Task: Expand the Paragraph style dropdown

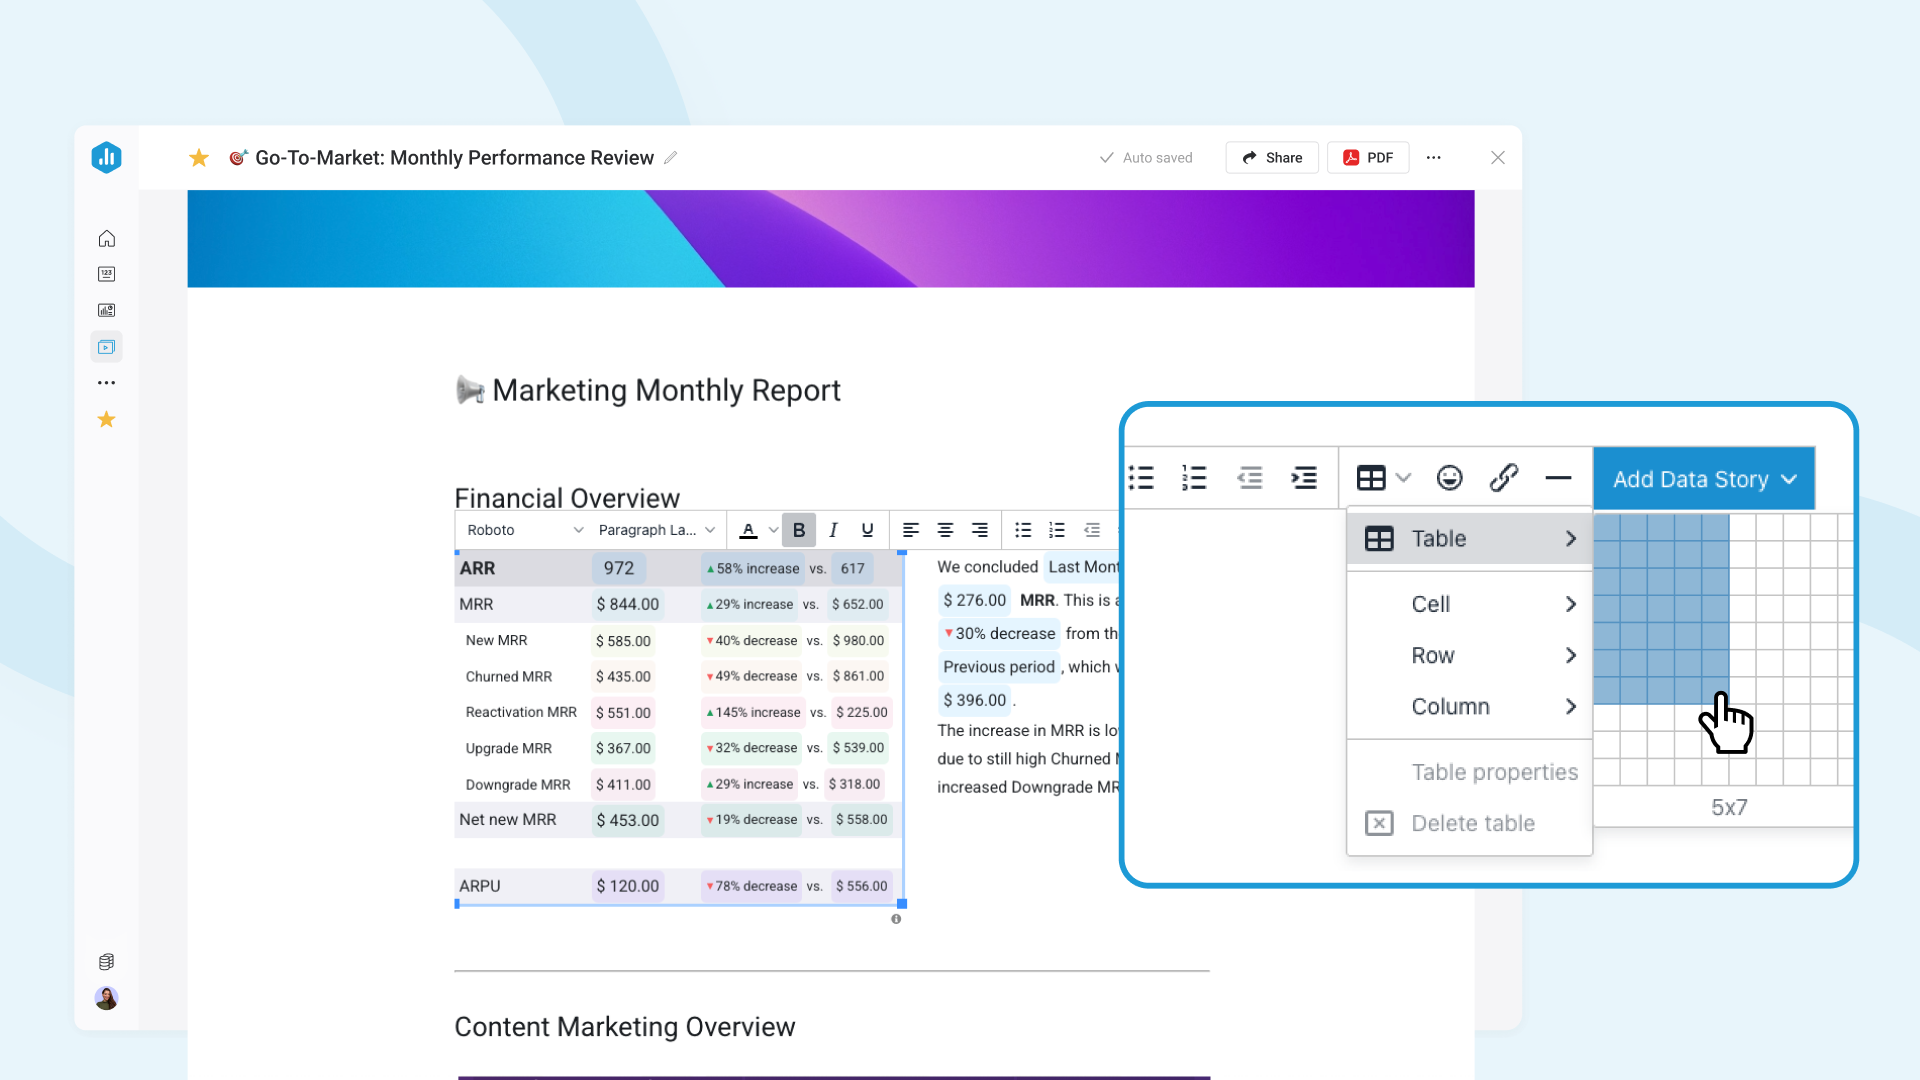Action: 655,530
